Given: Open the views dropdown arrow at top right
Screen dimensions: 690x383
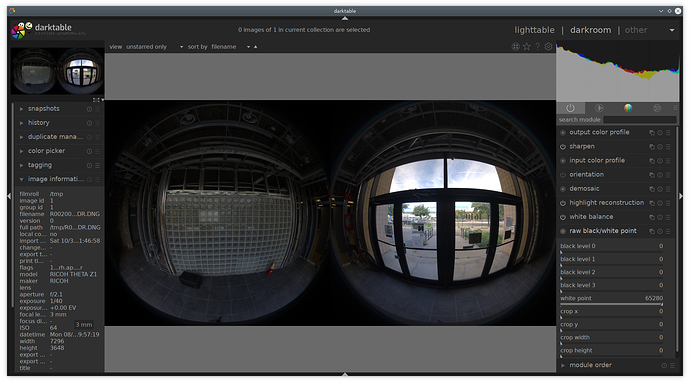Looking at the screenshot, I should click(x=672, y=30).
